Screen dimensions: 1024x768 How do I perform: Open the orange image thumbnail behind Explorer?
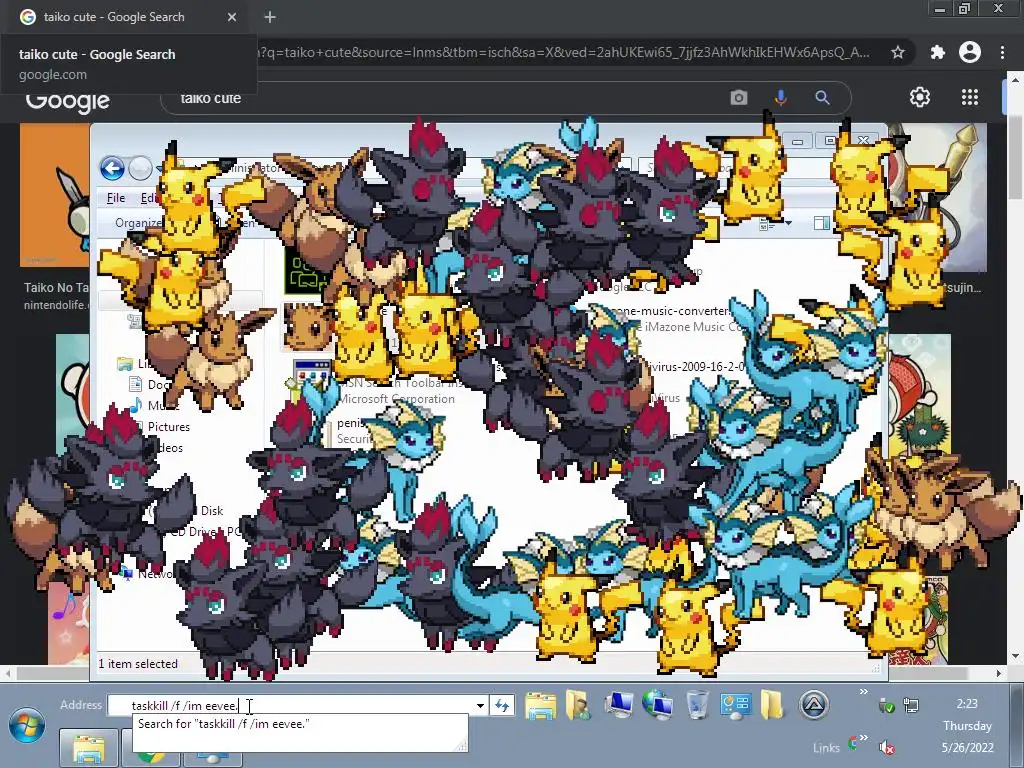point(55,196)
